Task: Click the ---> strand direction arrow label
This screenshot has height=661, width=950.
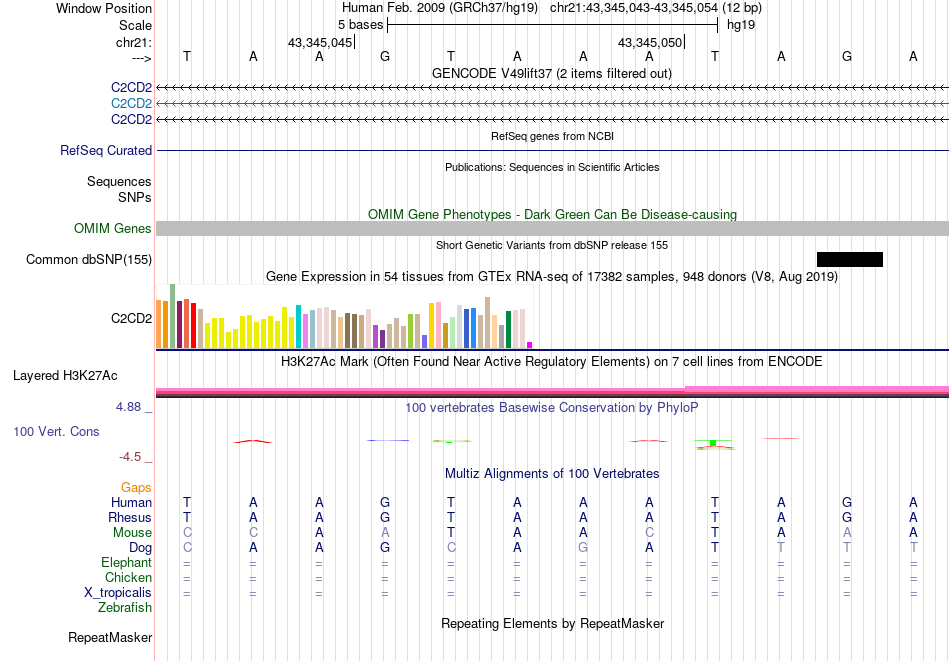Action: click(x=141, y=58)
